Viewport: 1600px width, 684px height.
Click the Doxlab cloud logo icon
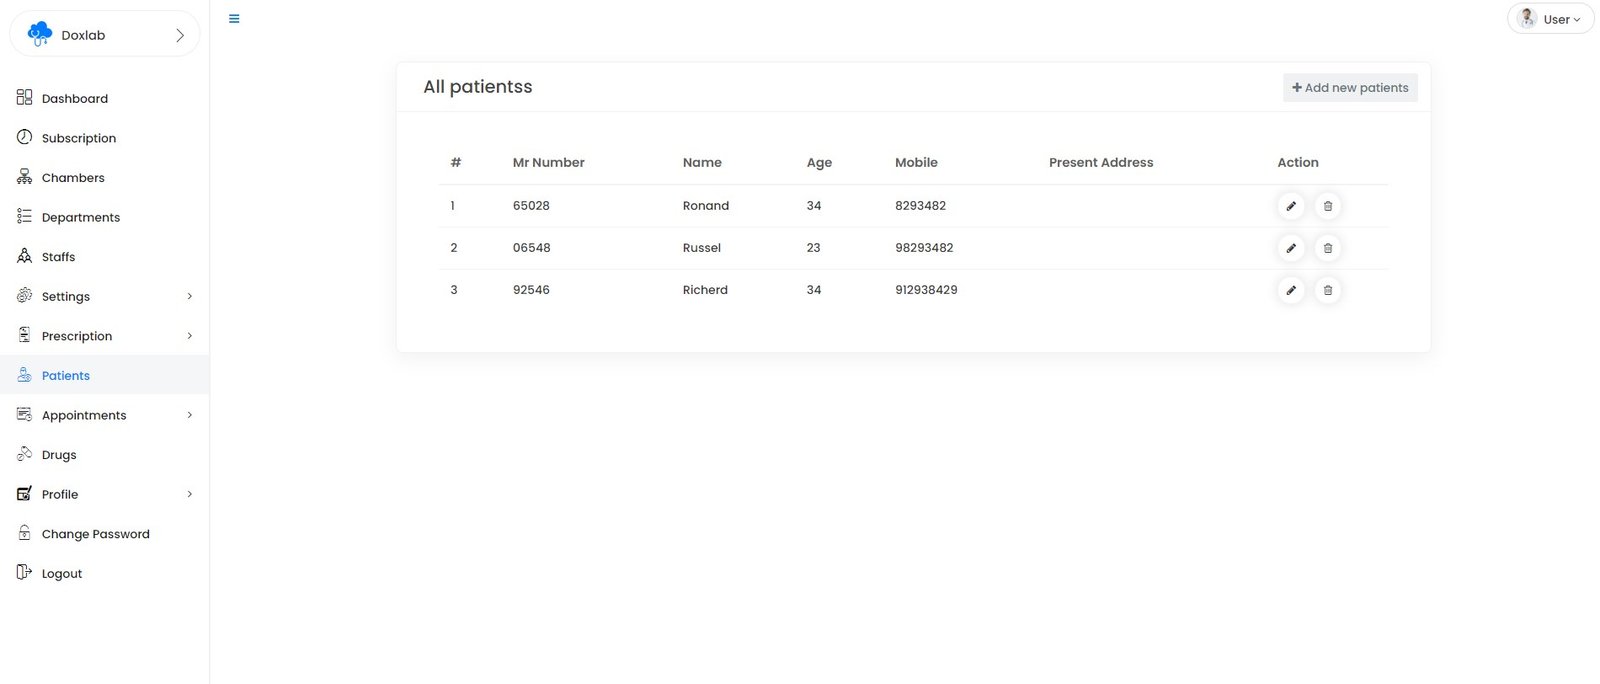[x=40, y=34]
